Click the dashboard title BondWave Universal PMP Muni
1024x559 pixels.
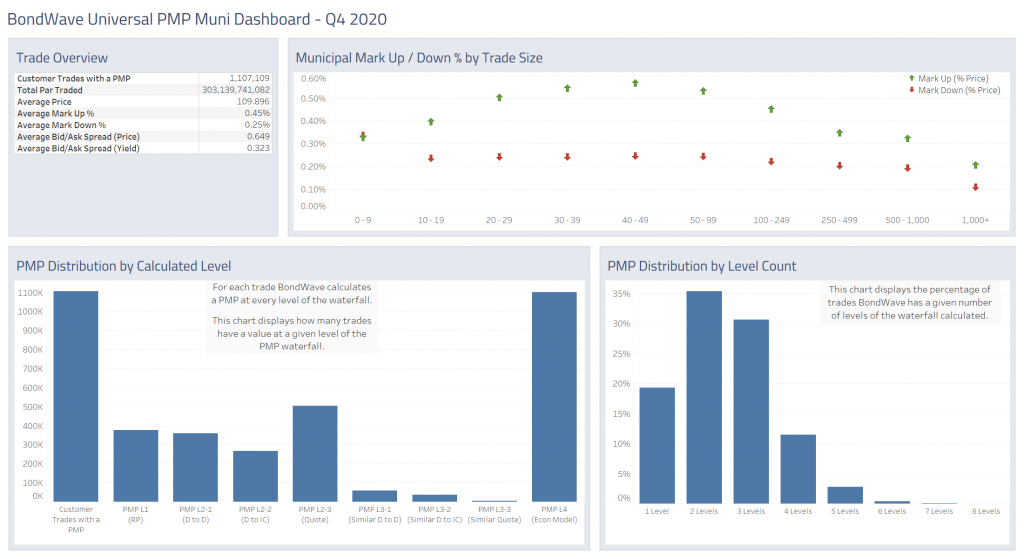click(x=197, y=19)
